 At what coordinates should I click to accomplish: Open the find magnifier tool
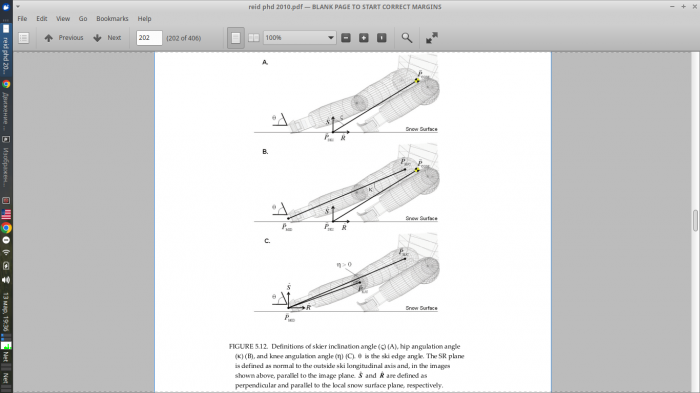(407, 38)
